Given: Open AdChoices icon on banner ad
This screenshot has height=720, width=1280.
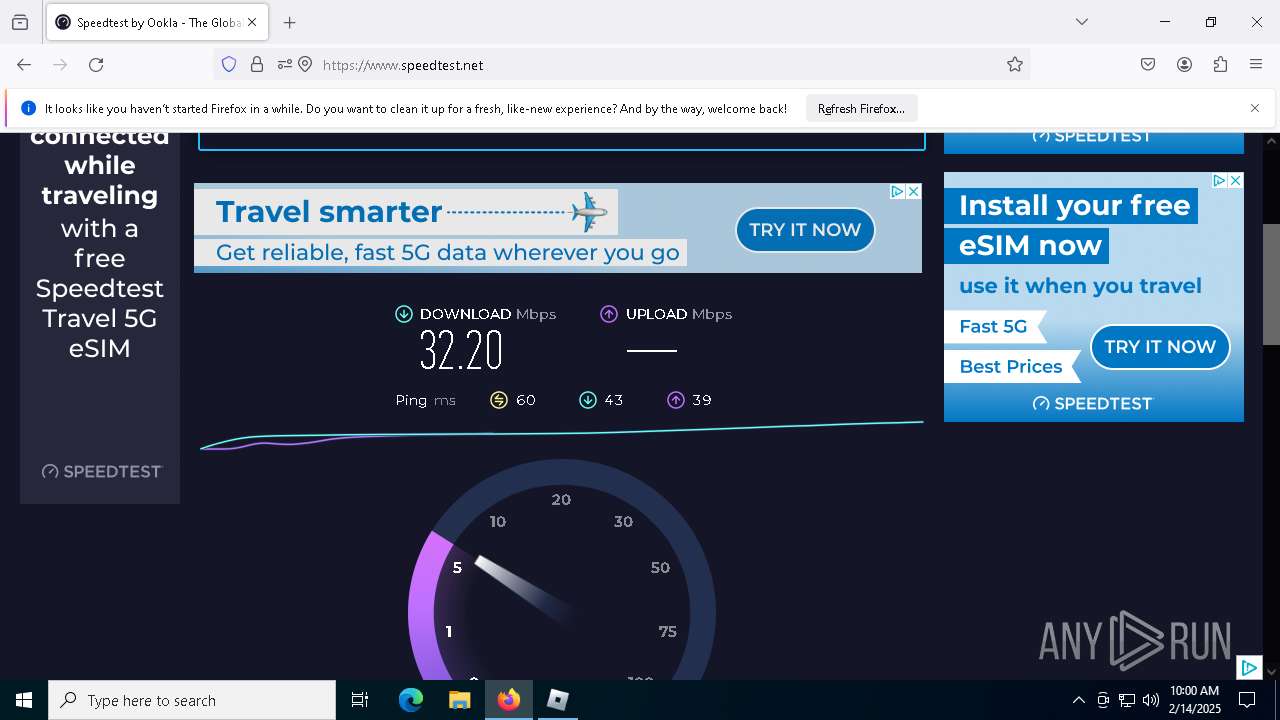Looking at the screenshot, I should [898, 191].
